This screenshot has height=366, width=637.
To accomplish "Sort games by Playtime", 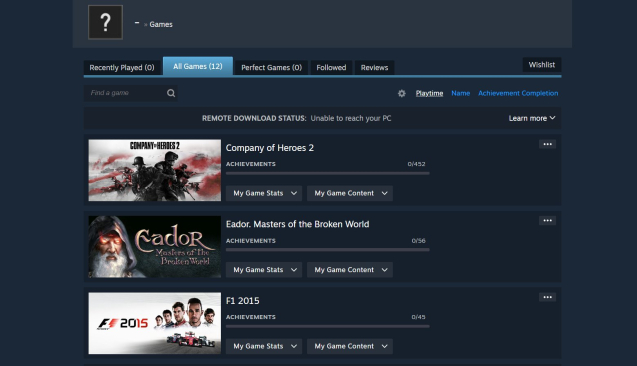I will click(x=429, y=93).
